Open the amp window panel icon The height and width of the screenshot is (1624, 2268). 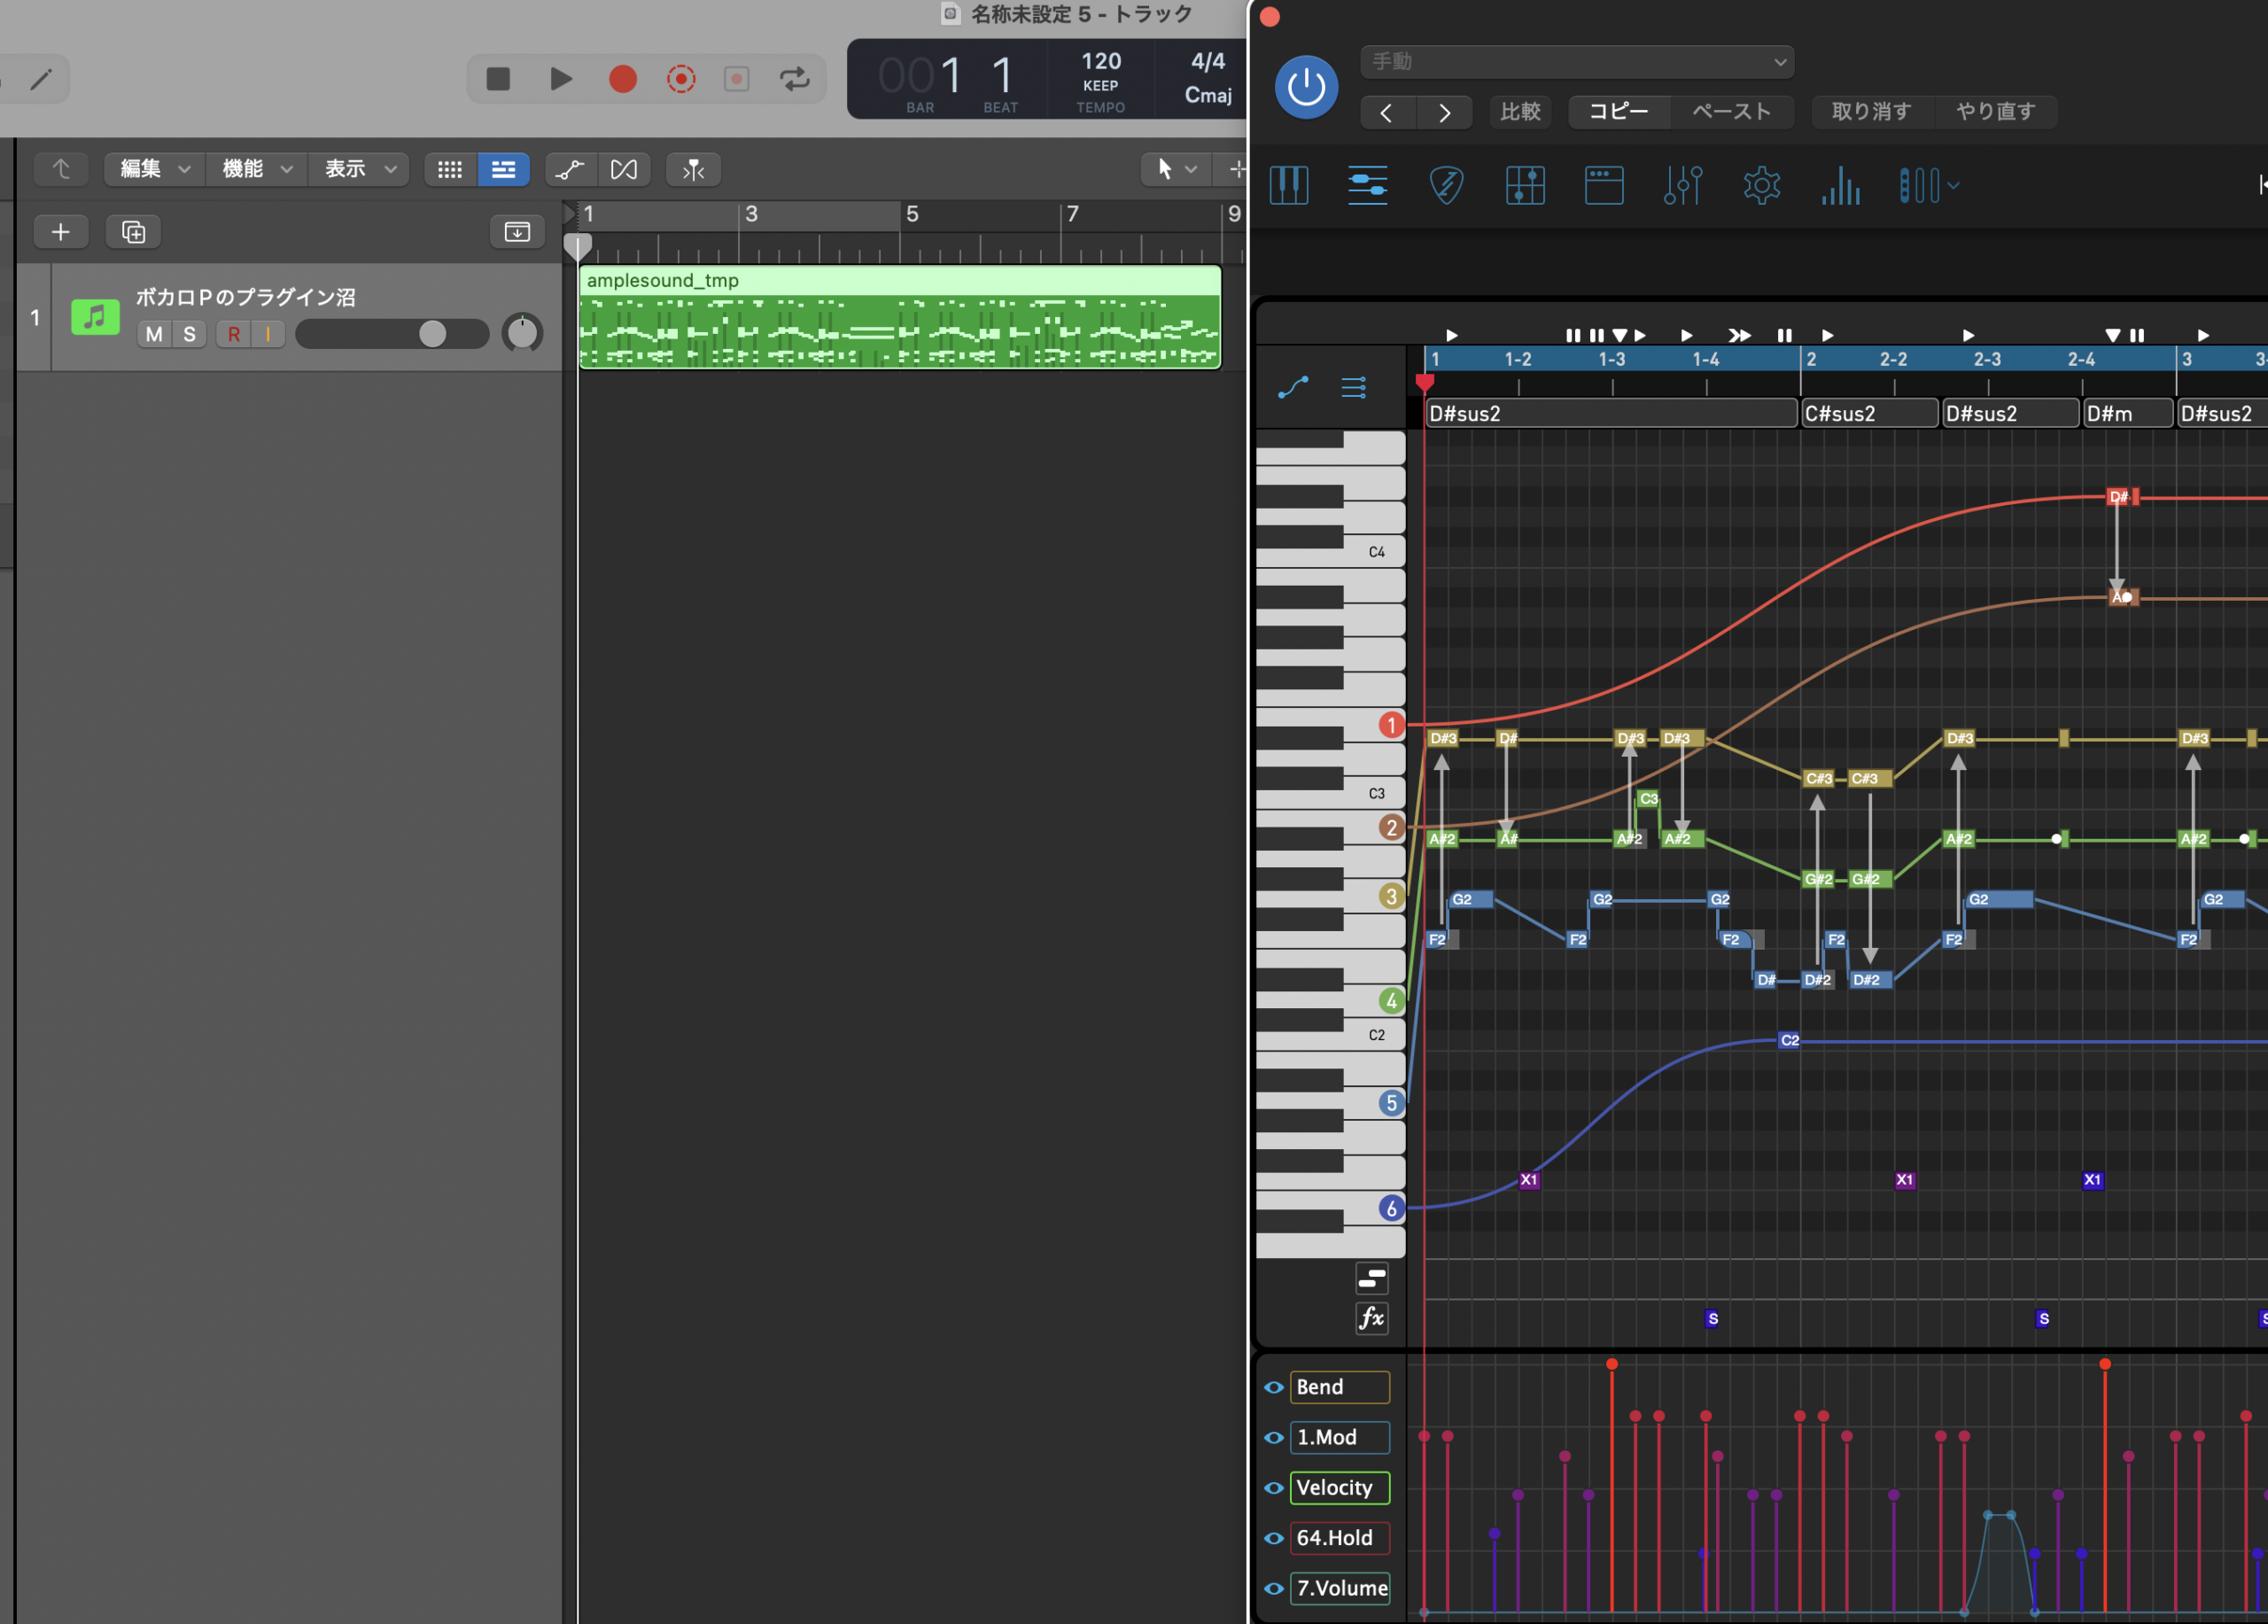click(x=1604, y=186)
